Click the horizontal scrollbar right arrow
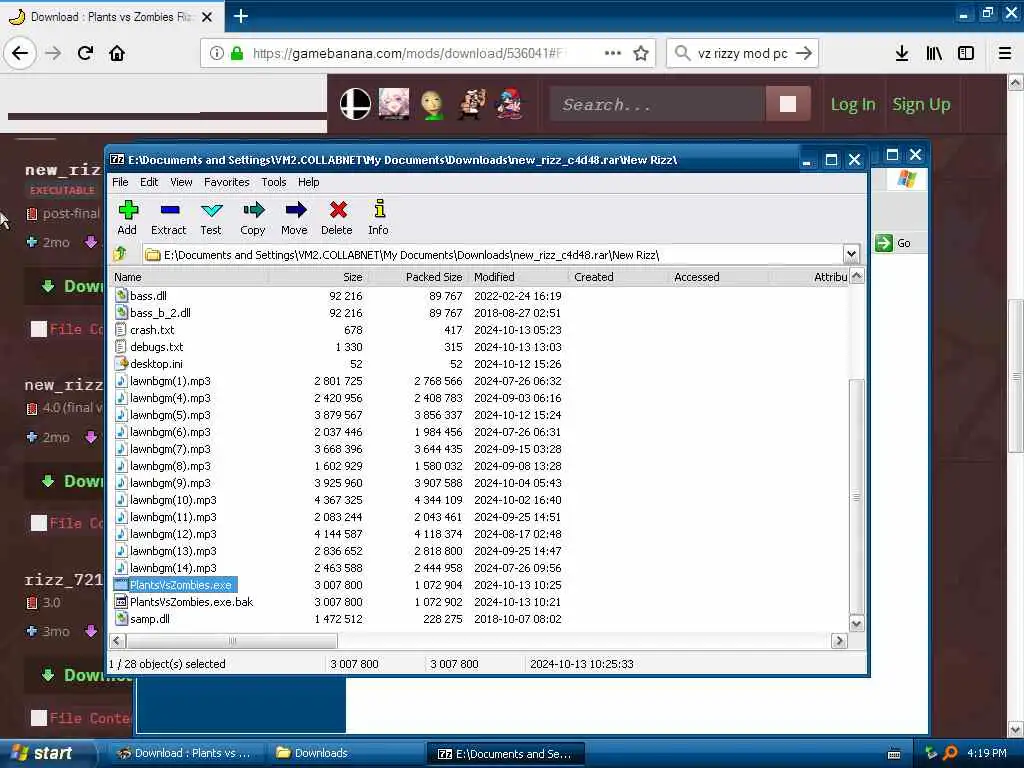The image size is (1024, 768). pos(839,641)
